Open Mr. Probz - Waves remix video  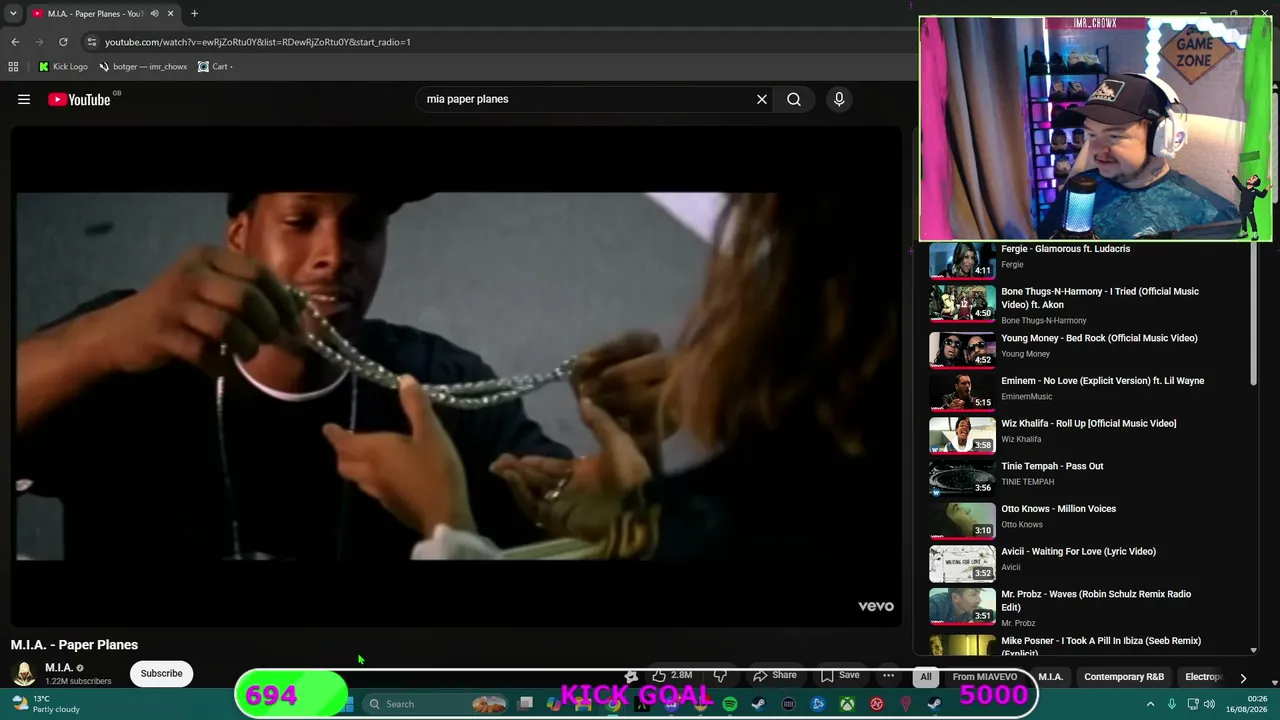point(1096,600)
